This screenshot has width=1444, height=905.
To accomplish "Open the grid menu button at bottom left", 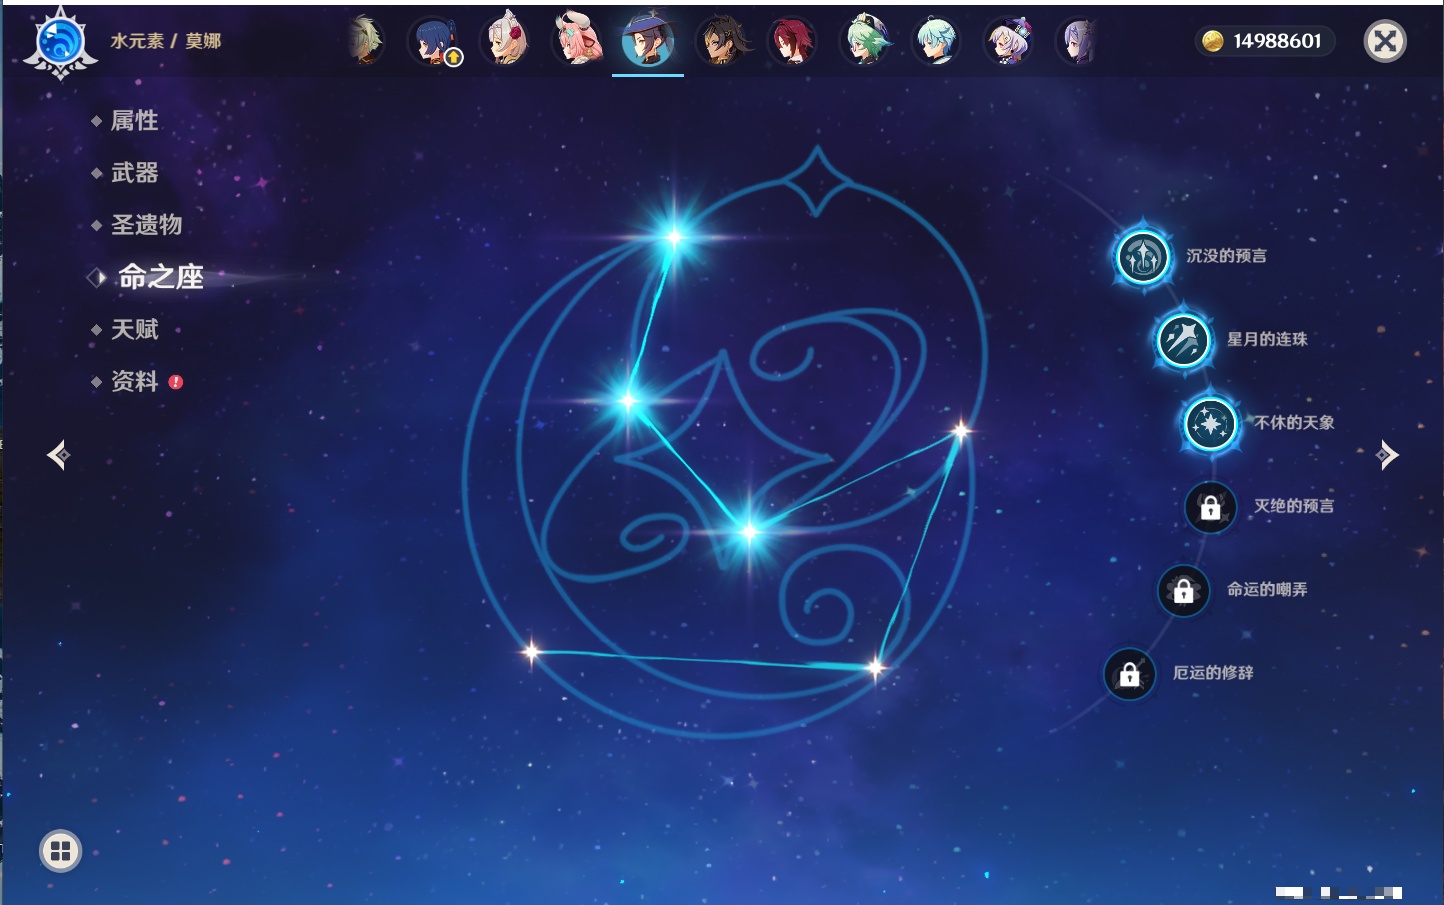I will pyautogui.click(x=60, y=851).
